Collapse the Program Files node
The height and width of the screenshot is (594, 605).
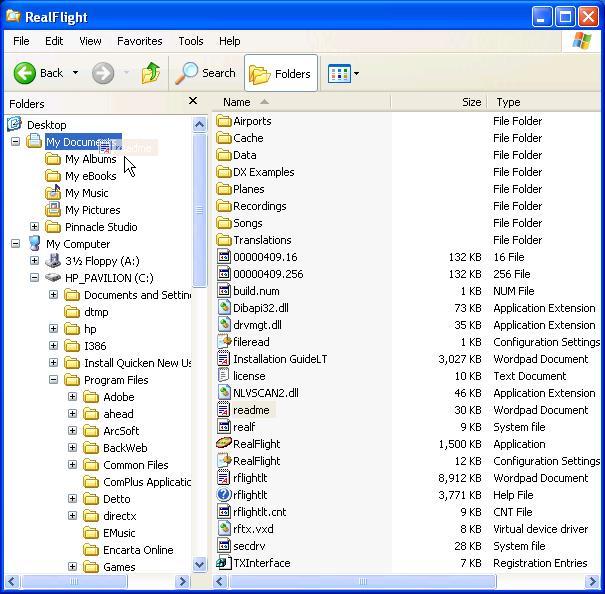point(53,380)
